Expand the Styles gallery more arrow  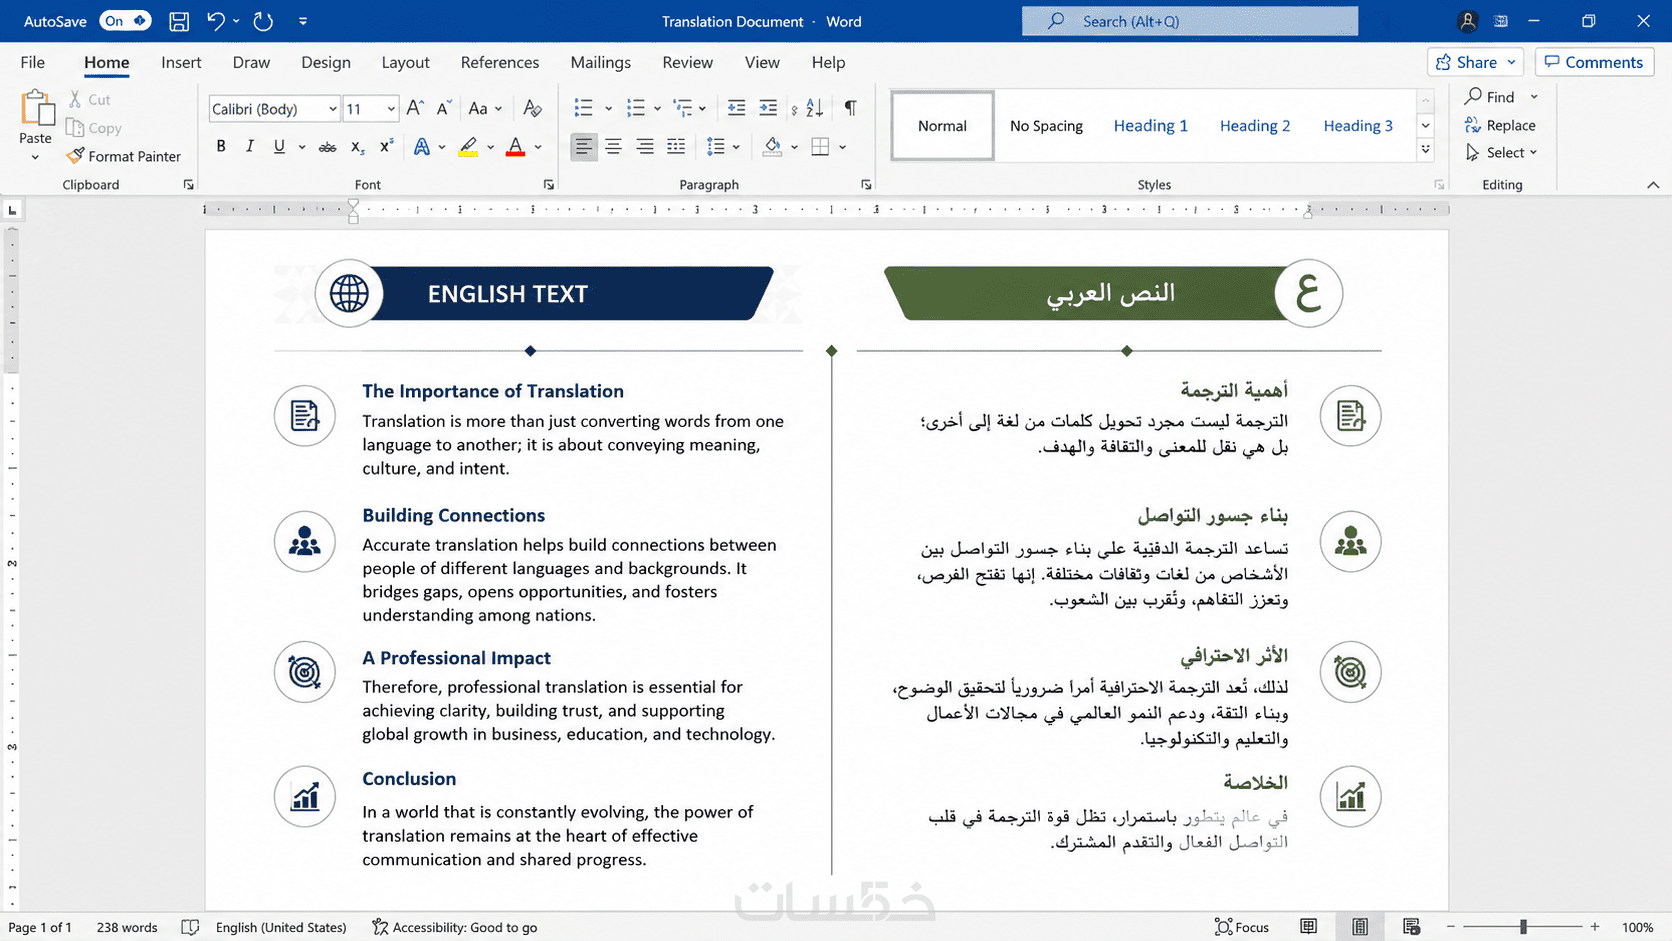(x=1426, y=150)
